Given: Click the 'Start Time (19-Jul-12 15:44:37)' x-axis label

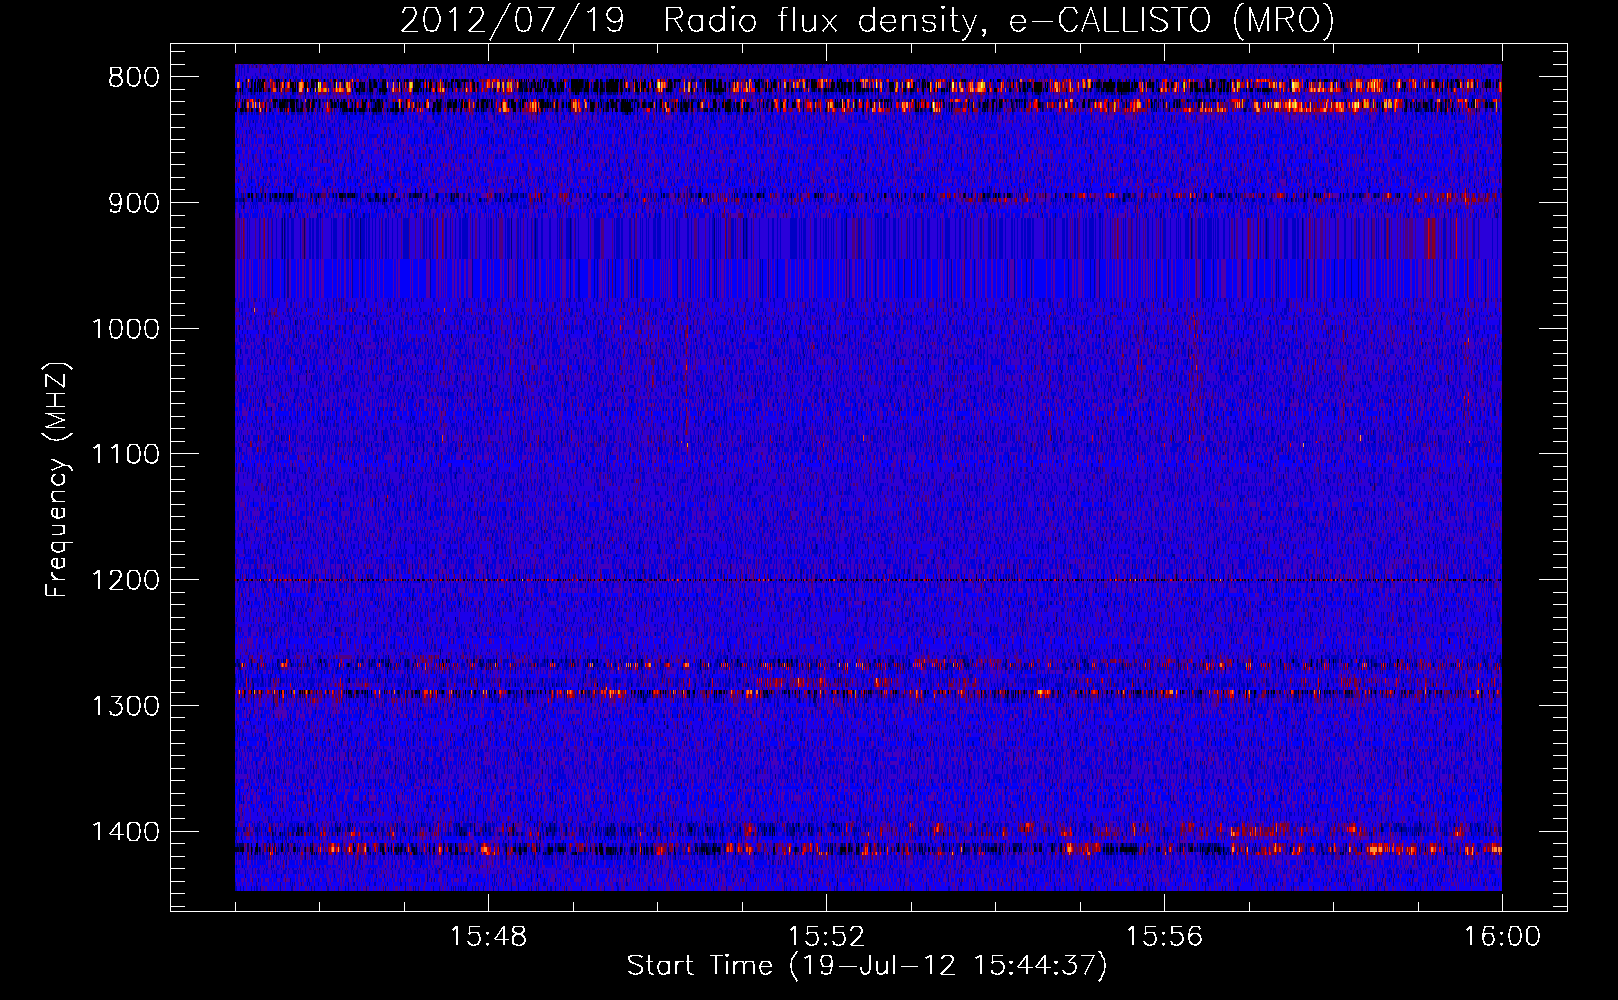Looking at the screenshot, I should [867, 966].
